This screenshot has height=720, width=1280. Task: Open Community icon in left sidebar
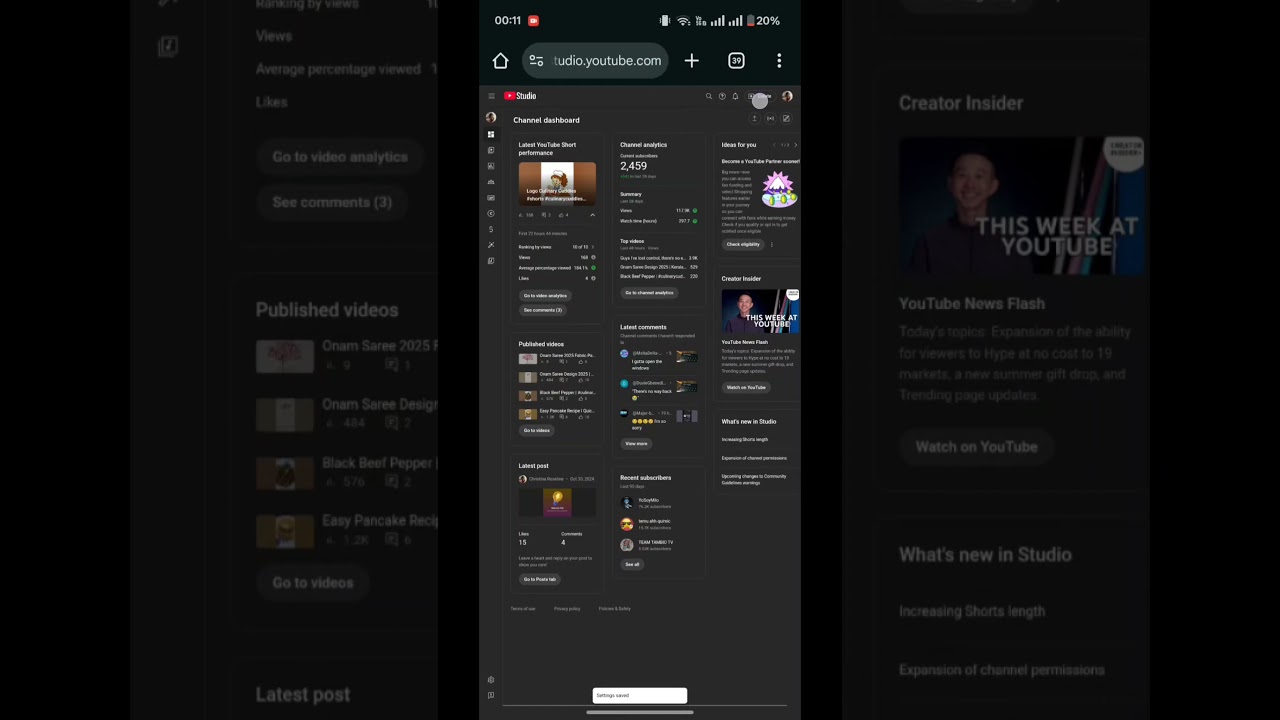point(491,182)
